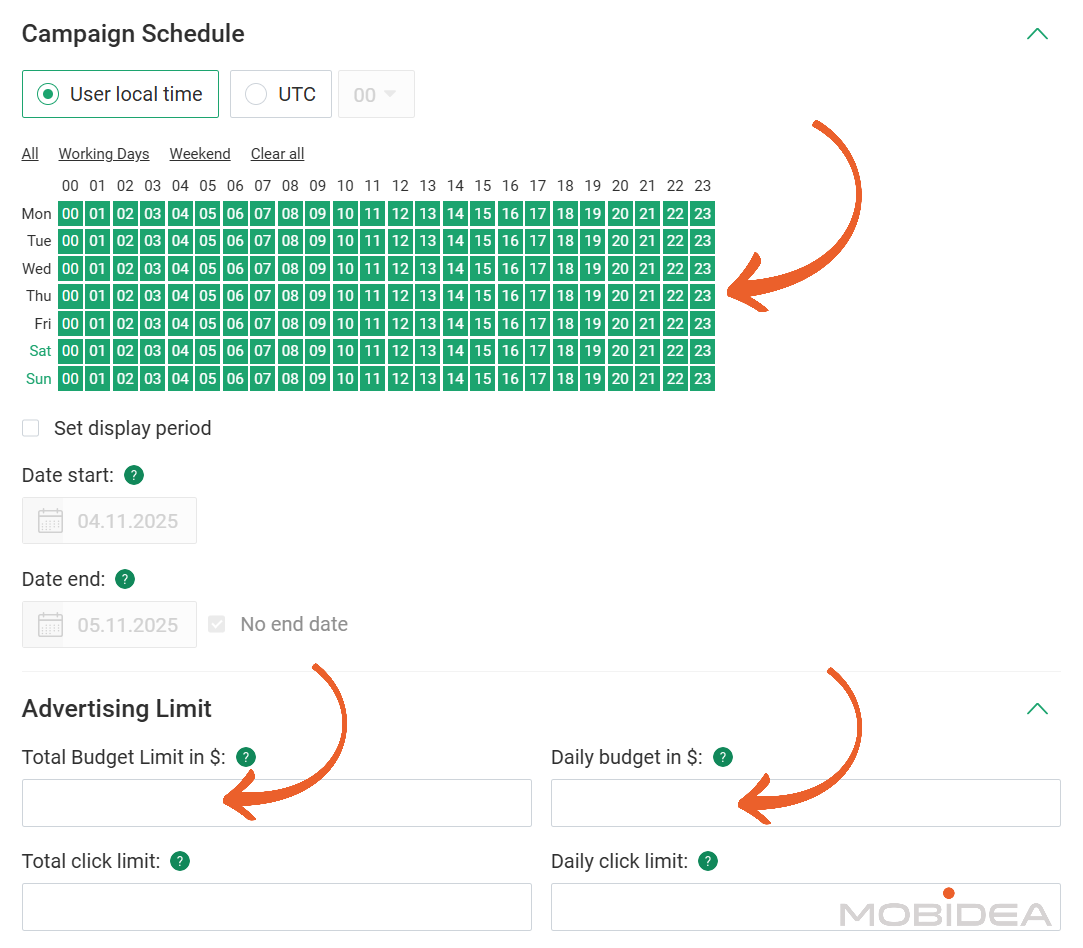Click the Sat row label
Screen dimensions: 1083x948
40,351
